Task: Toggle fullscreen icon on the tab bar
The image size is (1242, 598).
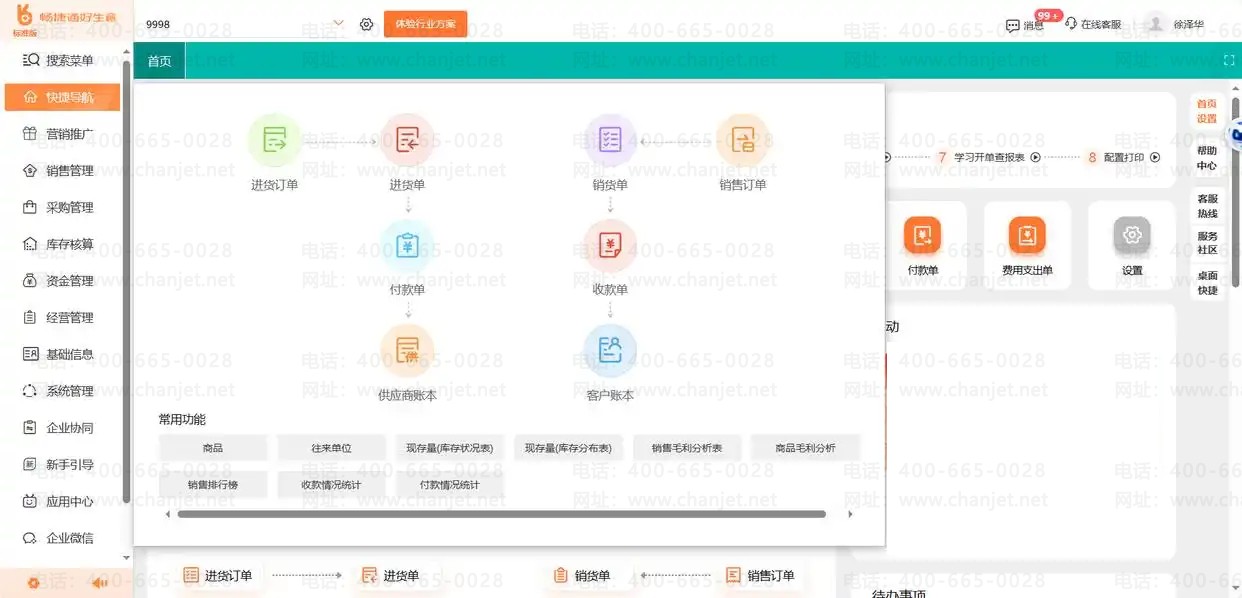Action: (1229, 61)
